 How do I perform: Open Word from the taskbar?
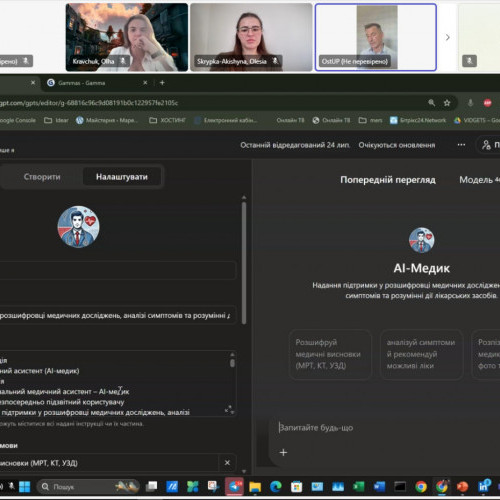(379, 487)
